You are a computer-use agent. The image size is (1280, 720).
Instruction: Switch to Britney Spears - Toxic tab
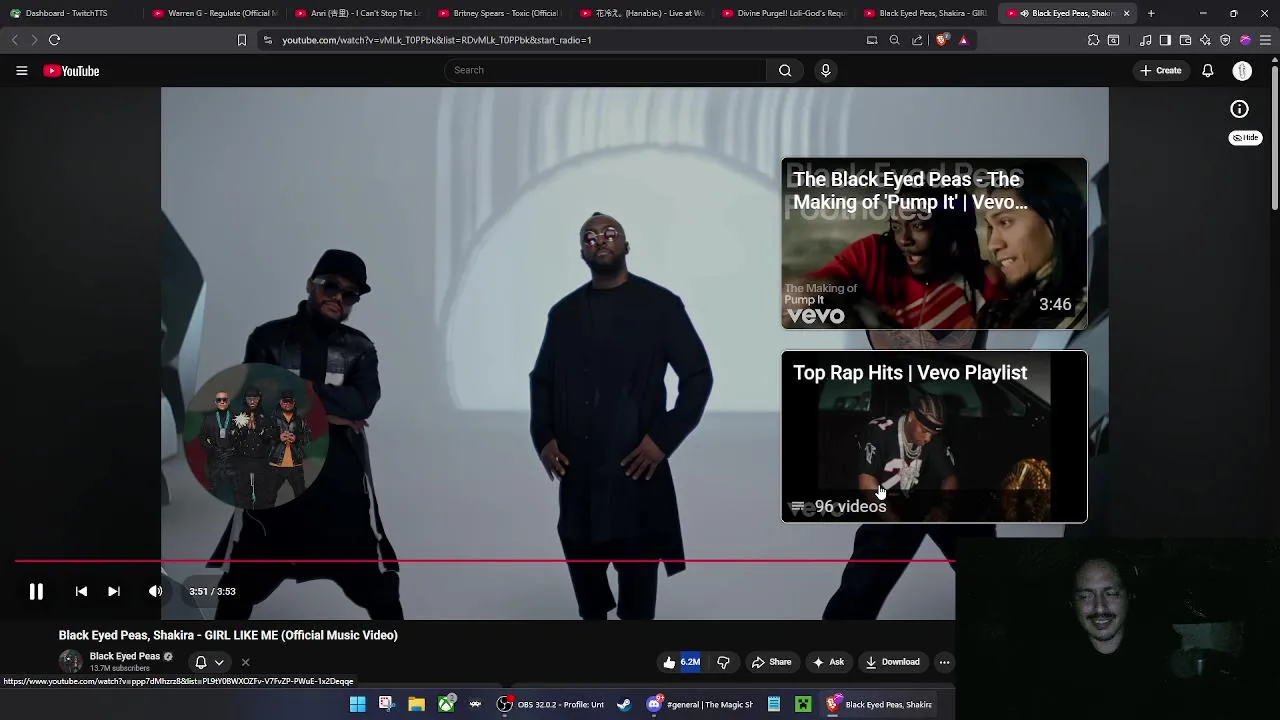coord(499,13)
